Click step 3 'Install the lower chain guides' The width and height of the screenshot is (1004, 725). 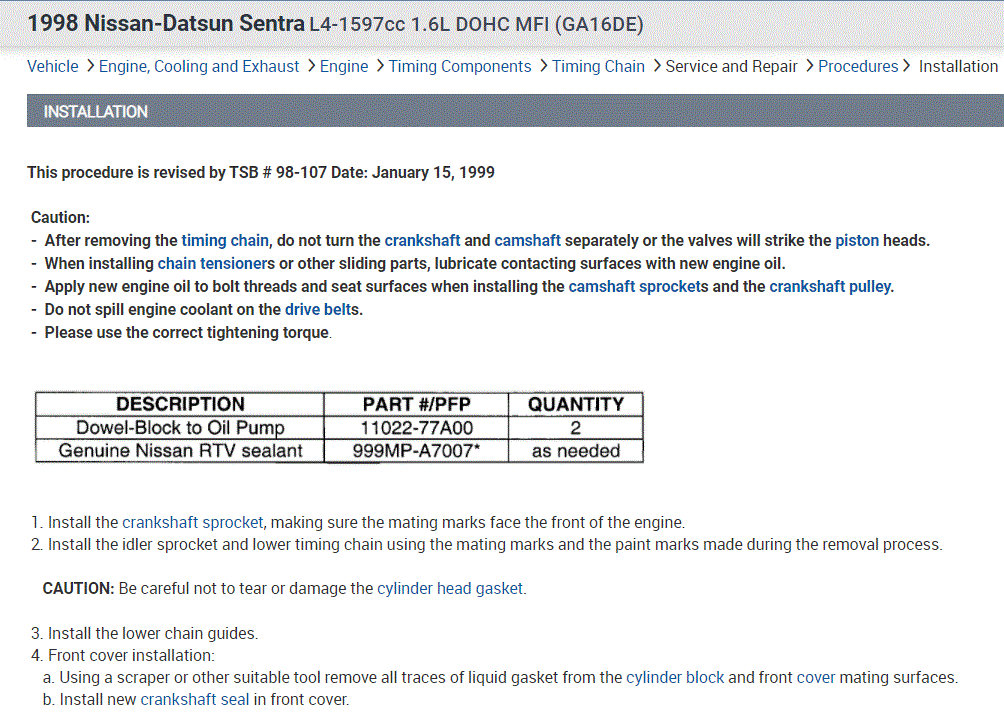(144, 633)
